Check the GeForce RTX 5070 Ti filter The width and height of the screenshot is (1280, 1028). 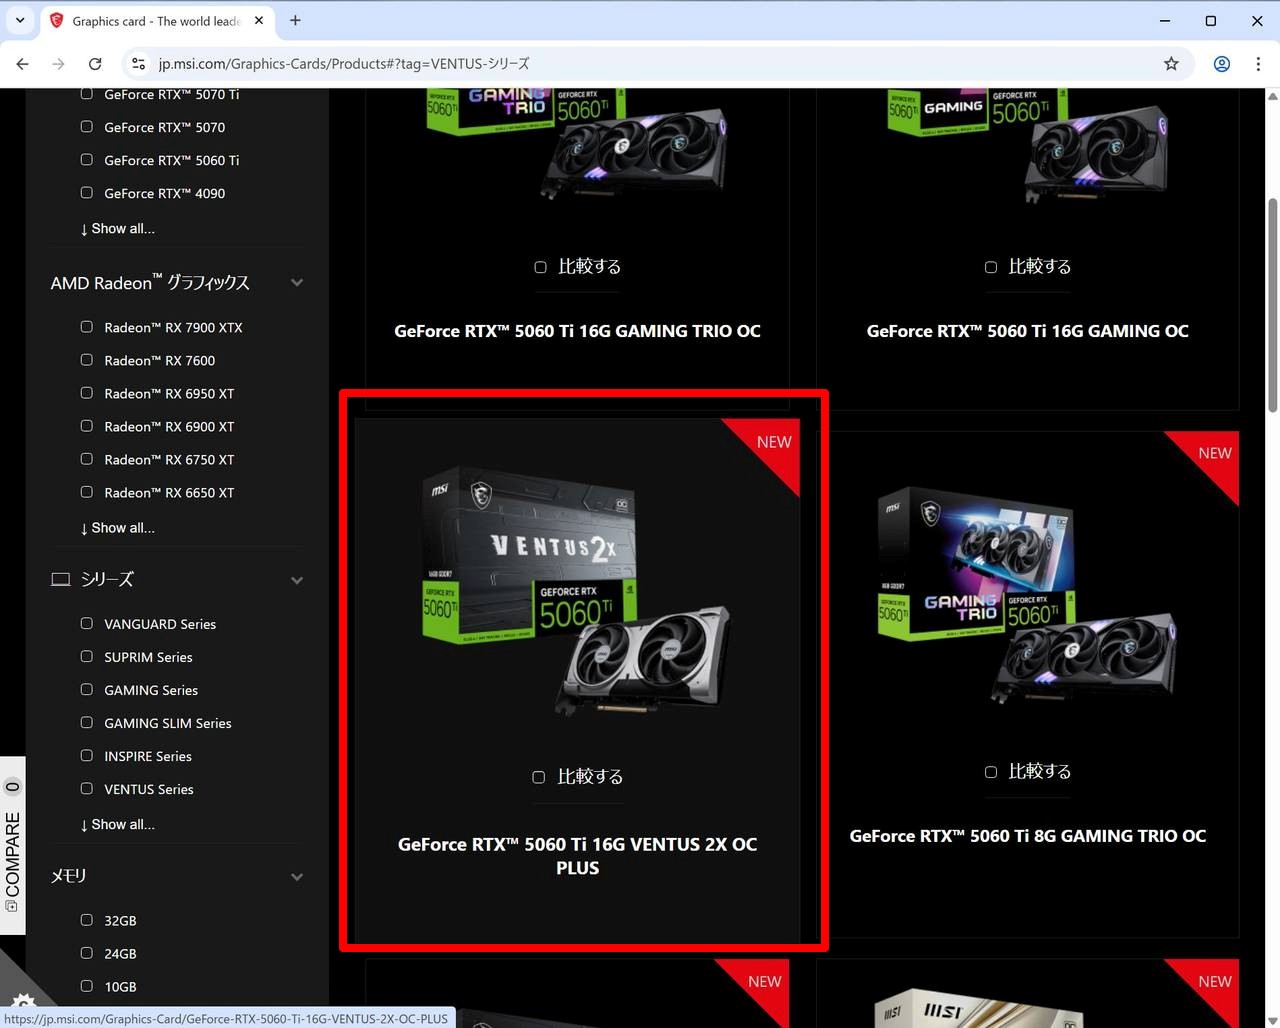pyautogui.click(x=87, y=94)
